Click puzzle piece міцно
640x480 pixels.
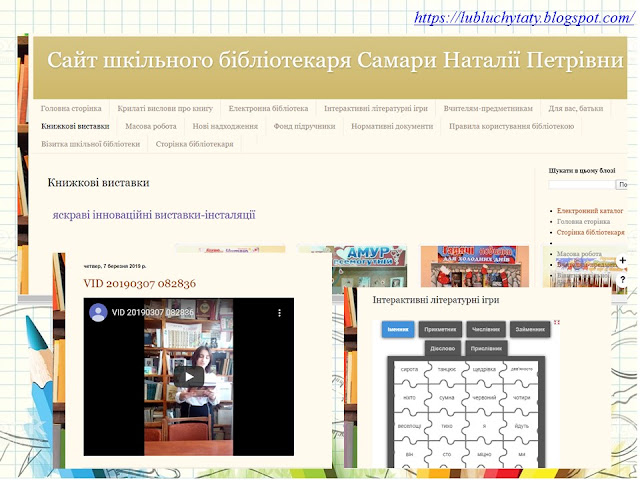pyautogui.click(x=484, y=454)
